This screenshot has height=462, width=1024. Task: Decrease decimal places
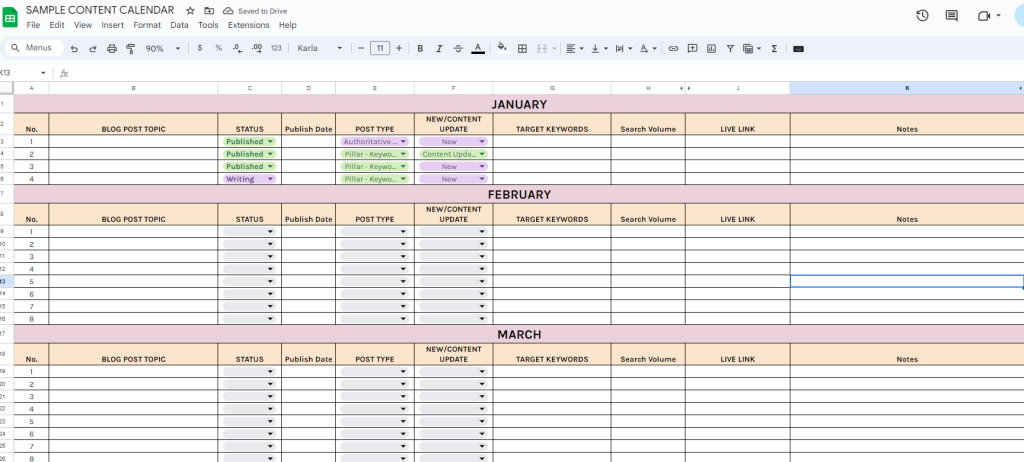pyautogui.click(x=237, y=48)
